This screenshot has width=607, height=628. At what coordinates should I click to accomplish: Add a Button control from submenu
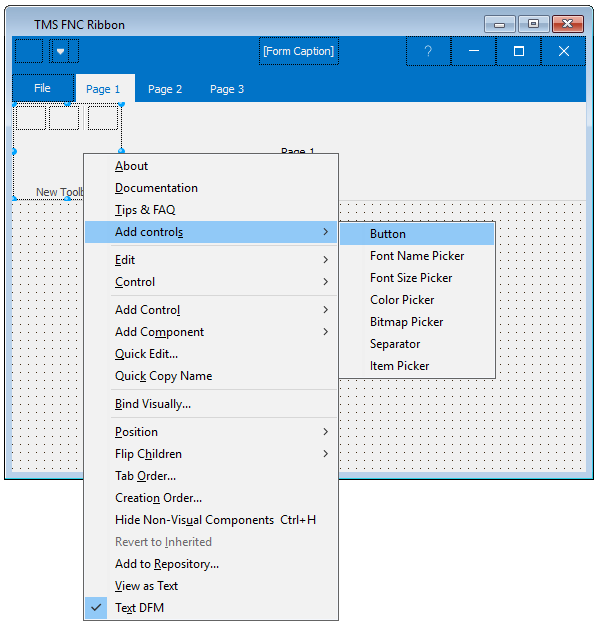pos(417,234)
